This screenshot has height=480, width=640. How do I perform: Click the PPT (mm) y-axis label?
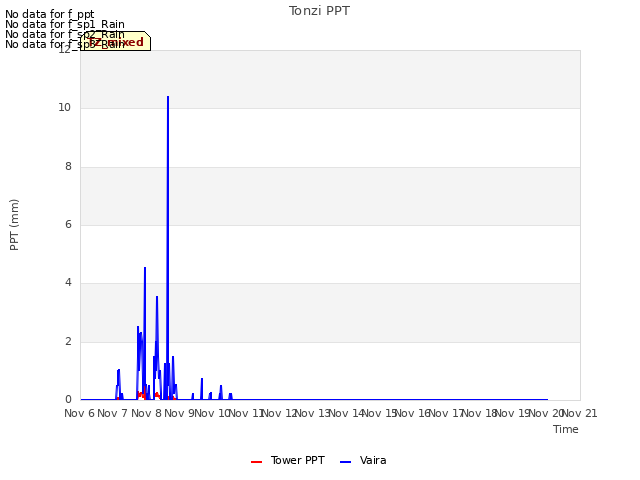(14, 225)
